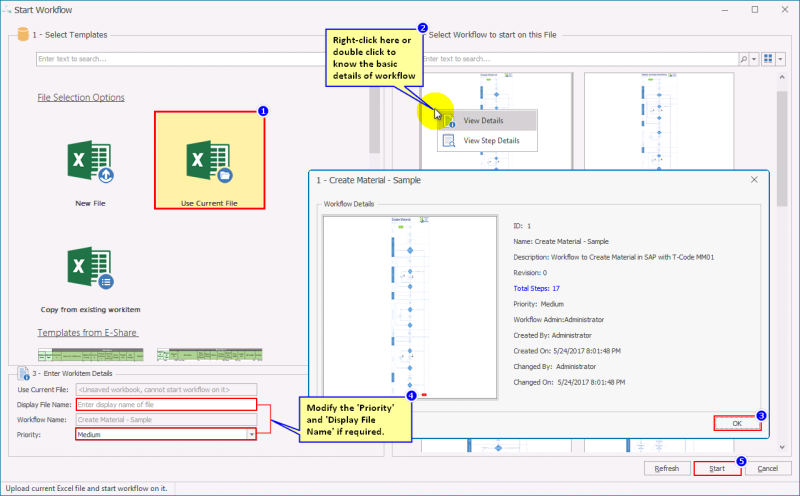Screen dimensions: 800x496
Task: Expand the view layout dropdown arrow
Action: (x=780, y=59)
